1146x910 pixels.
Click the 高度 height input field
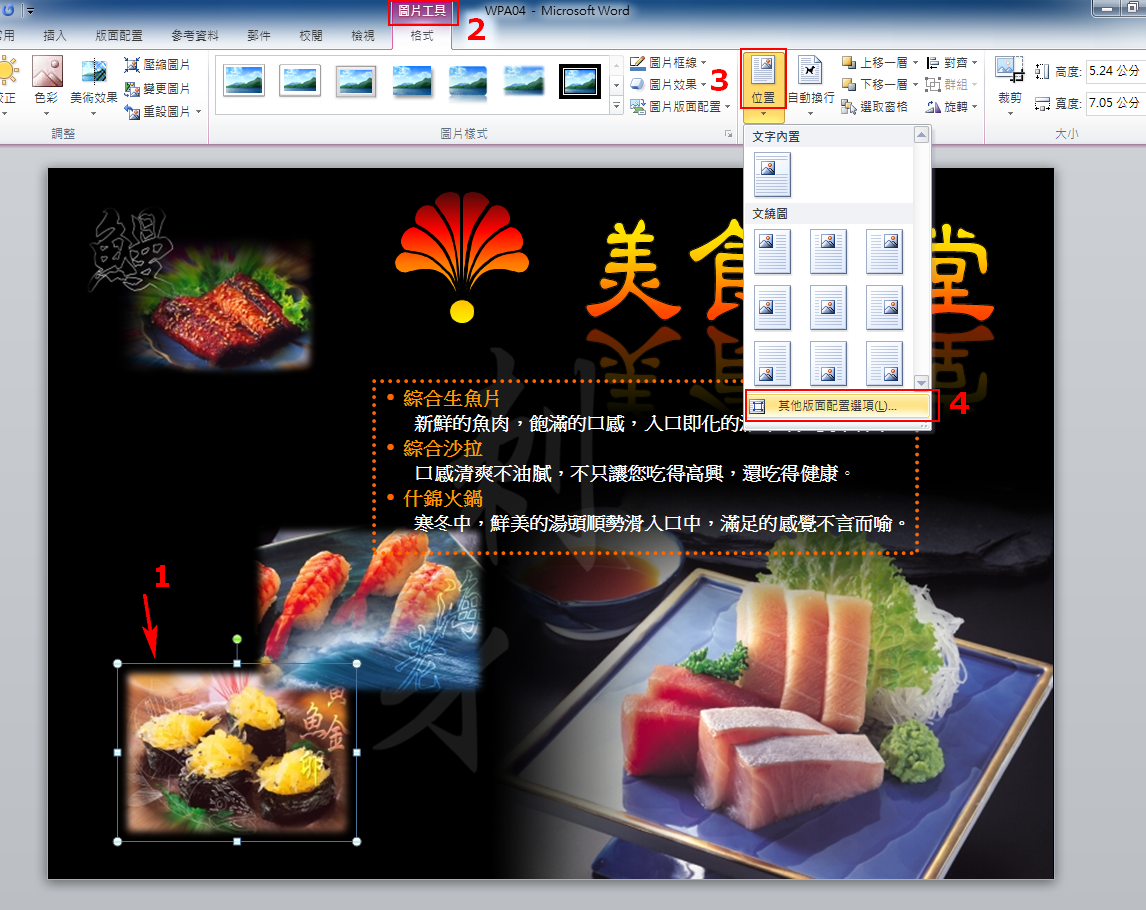(x=1114, y=71)
